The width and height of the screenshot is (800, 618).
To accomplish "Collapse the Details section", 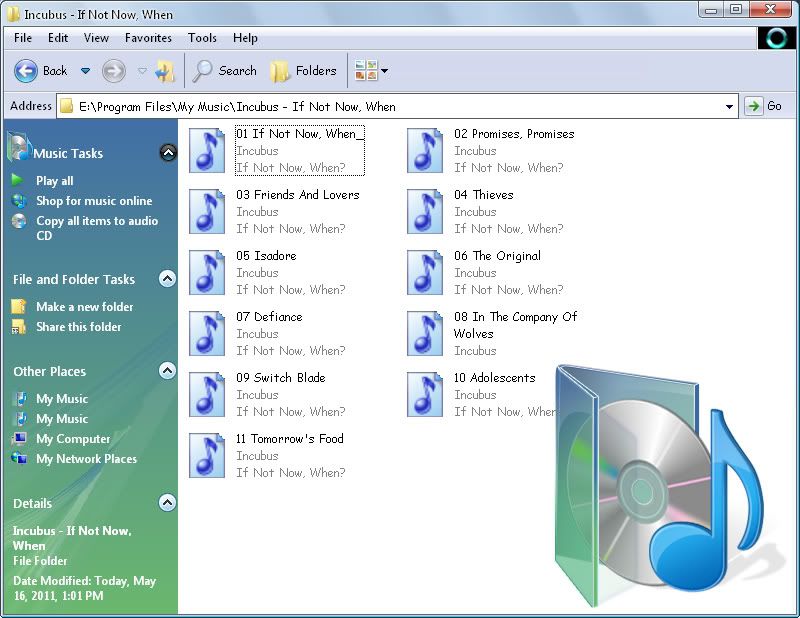I will coord(167,503).
